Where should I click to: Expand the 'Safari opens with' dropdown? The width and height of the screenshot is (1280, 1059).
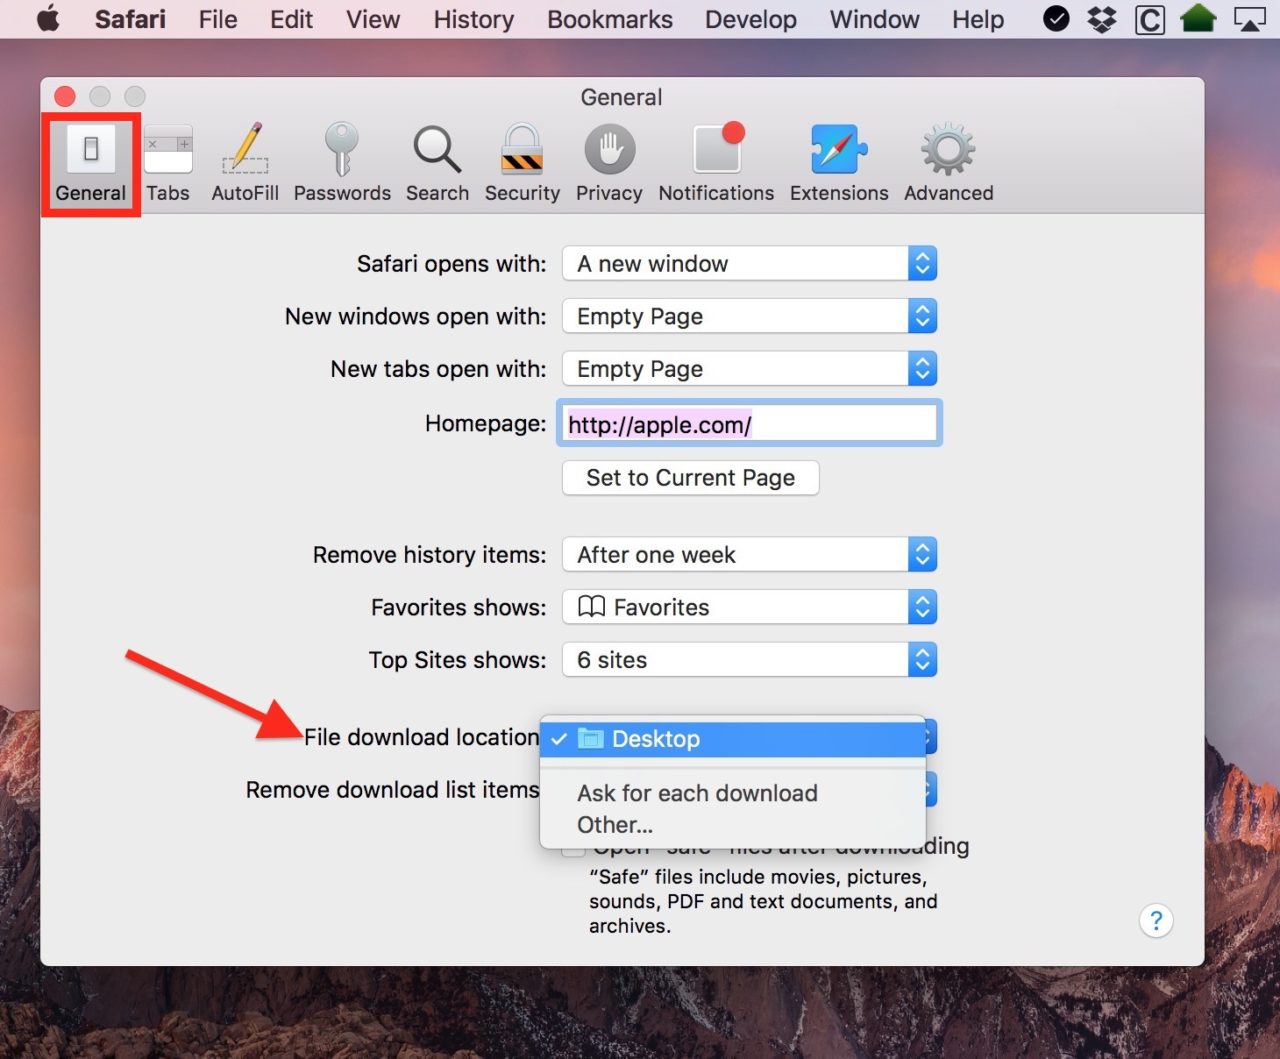click(749, 264)
